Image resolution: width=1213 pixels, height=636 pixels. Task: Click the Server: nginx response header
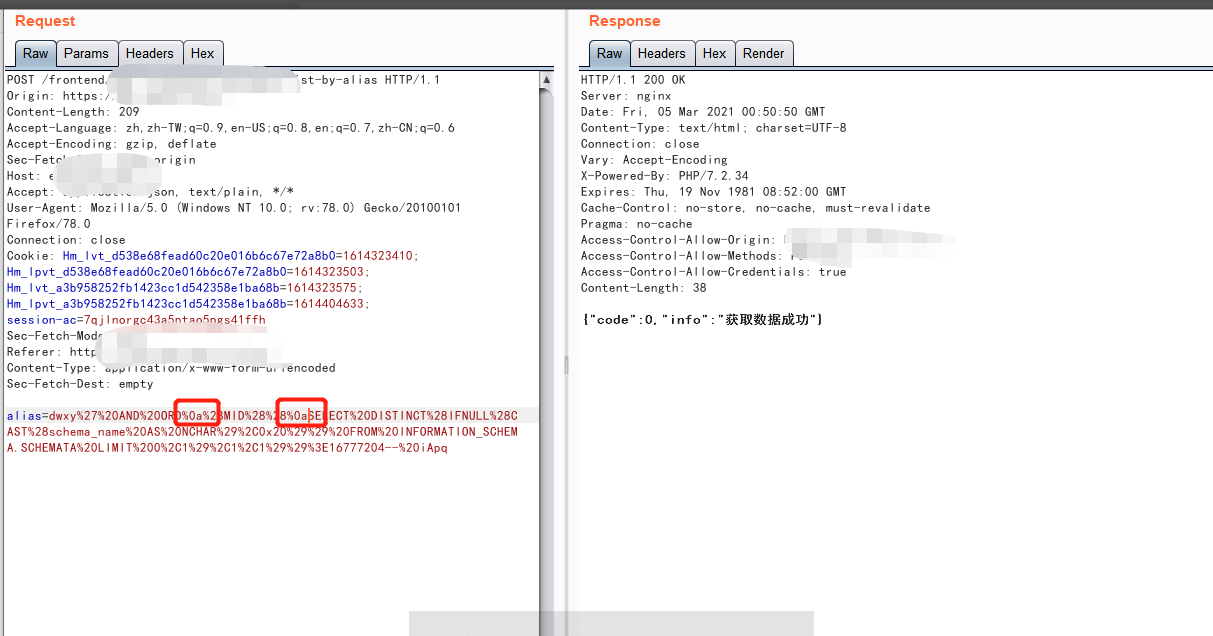[626, 96]
